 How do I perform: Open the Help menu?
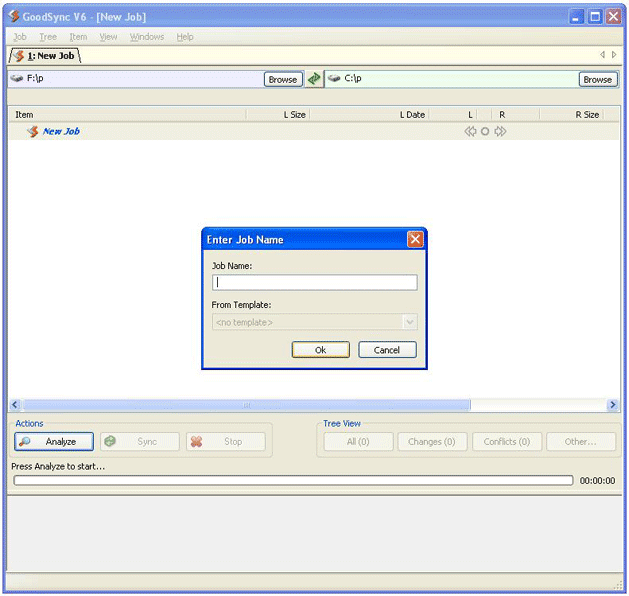click(x=185, y=37)
